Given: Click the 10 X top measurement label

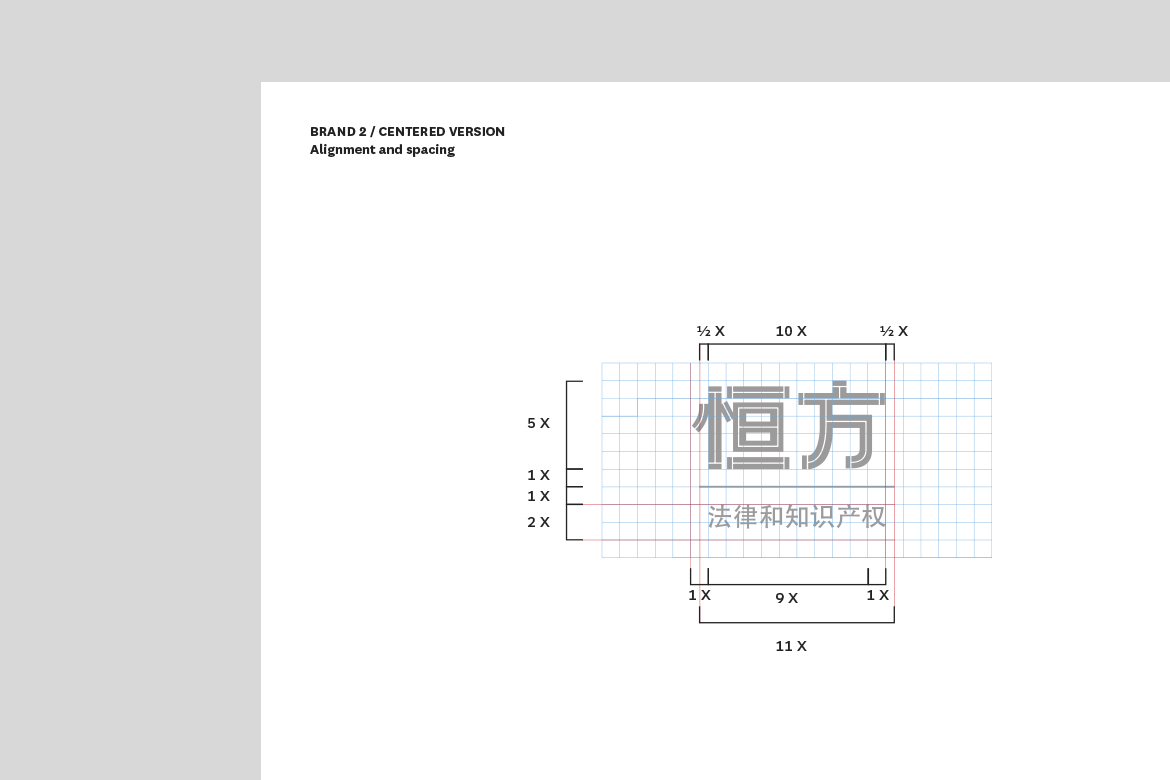Looking at the screenshot, I should point(791,331).
